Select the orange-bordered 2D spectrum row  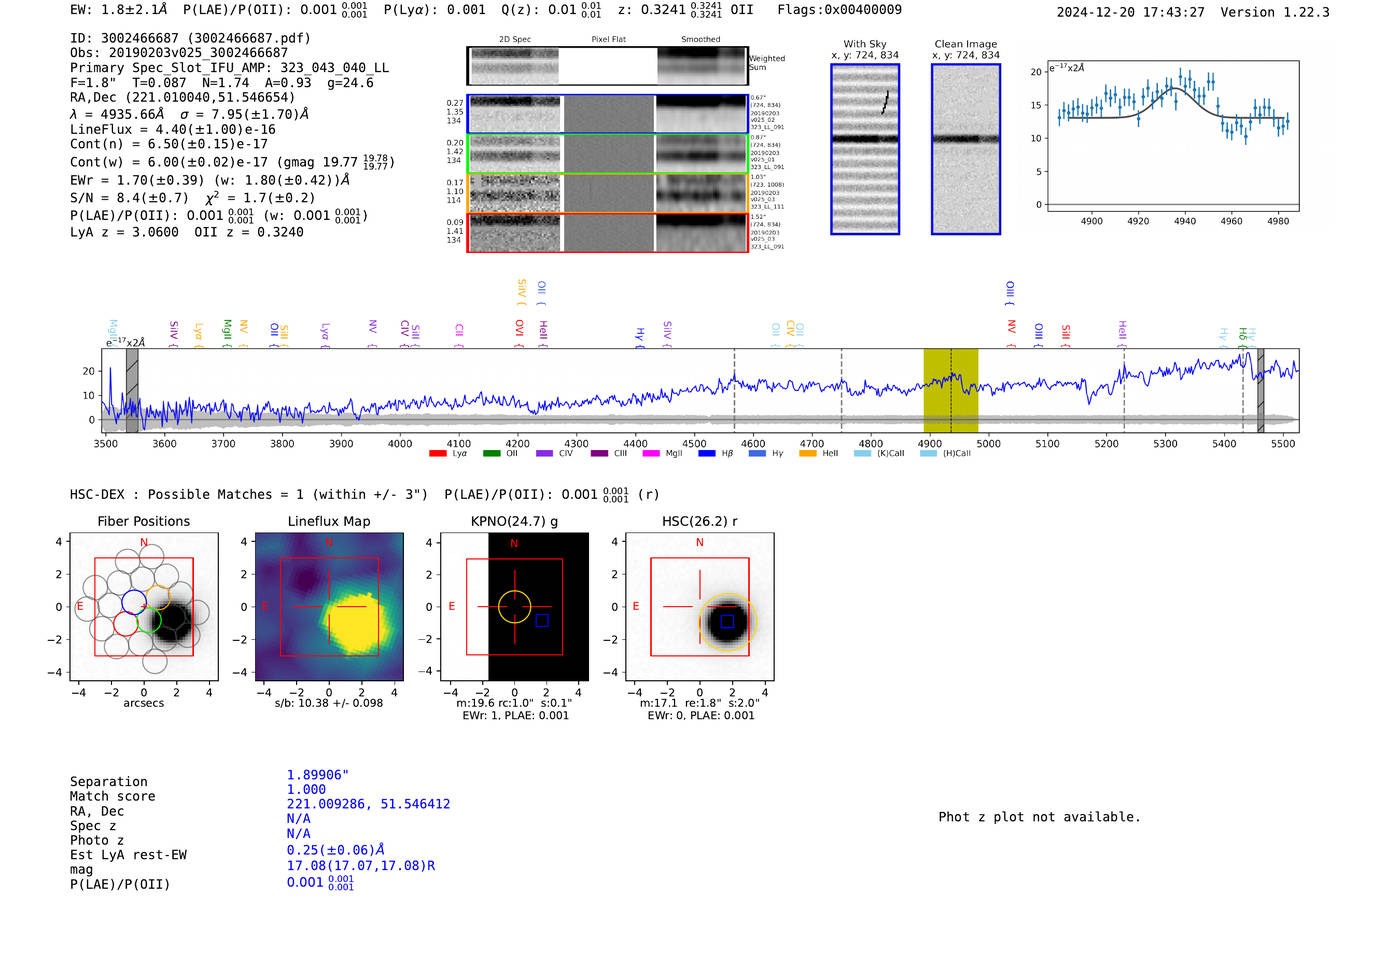point(608,193)
